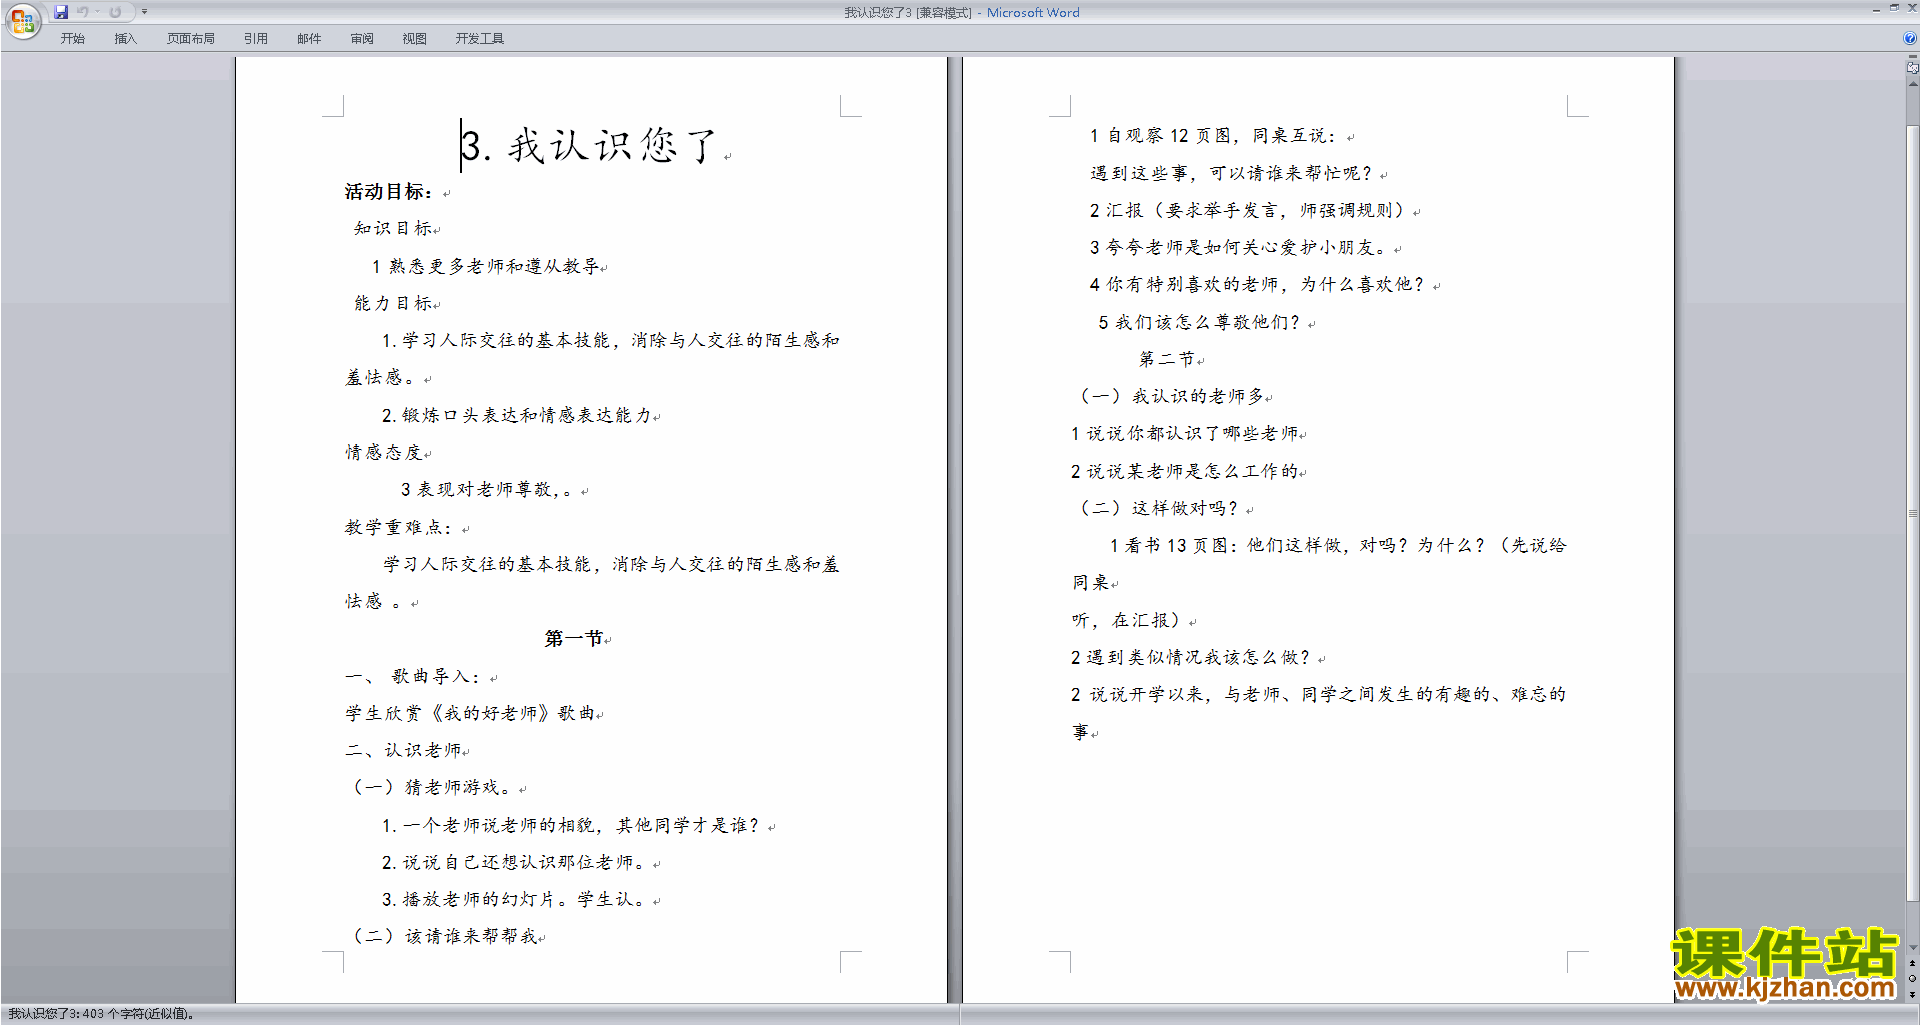Restore down the Word window
Viewport: 1920px width, 1025px height.
pyautogui.click(x=1894, y=9)
